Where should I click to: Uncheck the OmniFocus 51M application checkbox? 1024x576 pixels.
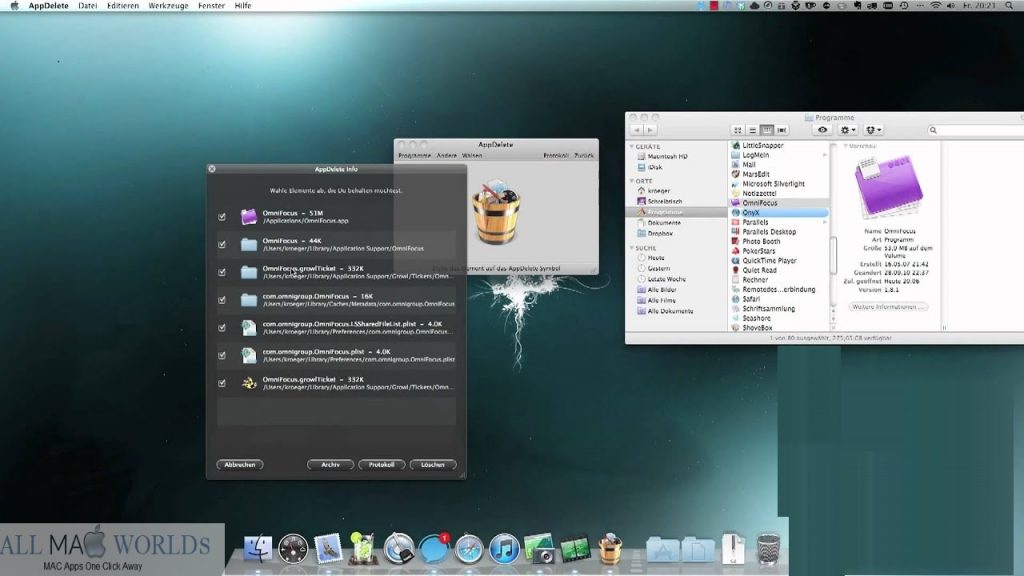point(222,217)
